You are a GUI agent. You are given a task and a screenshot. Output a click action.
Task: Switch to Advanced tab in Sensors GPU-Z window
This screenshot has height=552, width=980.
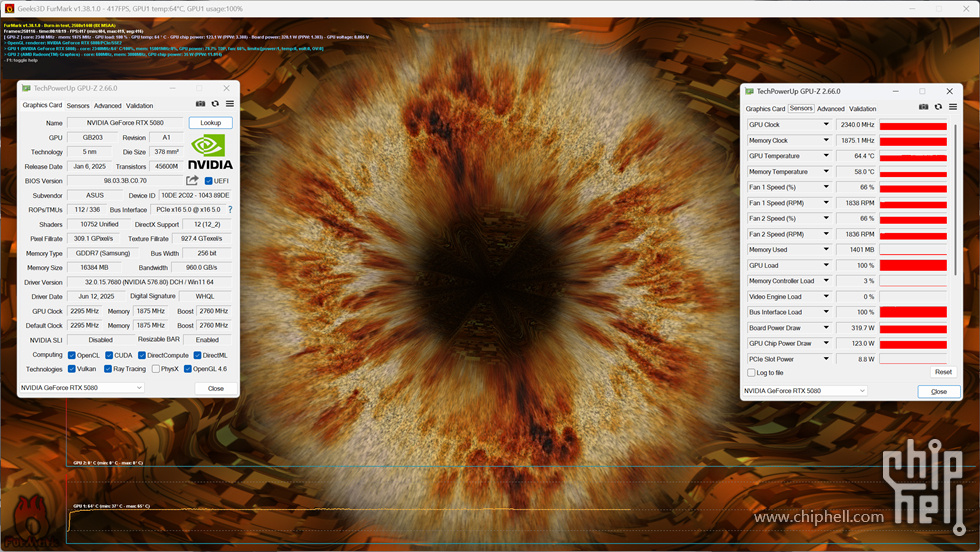click(831, 109)
